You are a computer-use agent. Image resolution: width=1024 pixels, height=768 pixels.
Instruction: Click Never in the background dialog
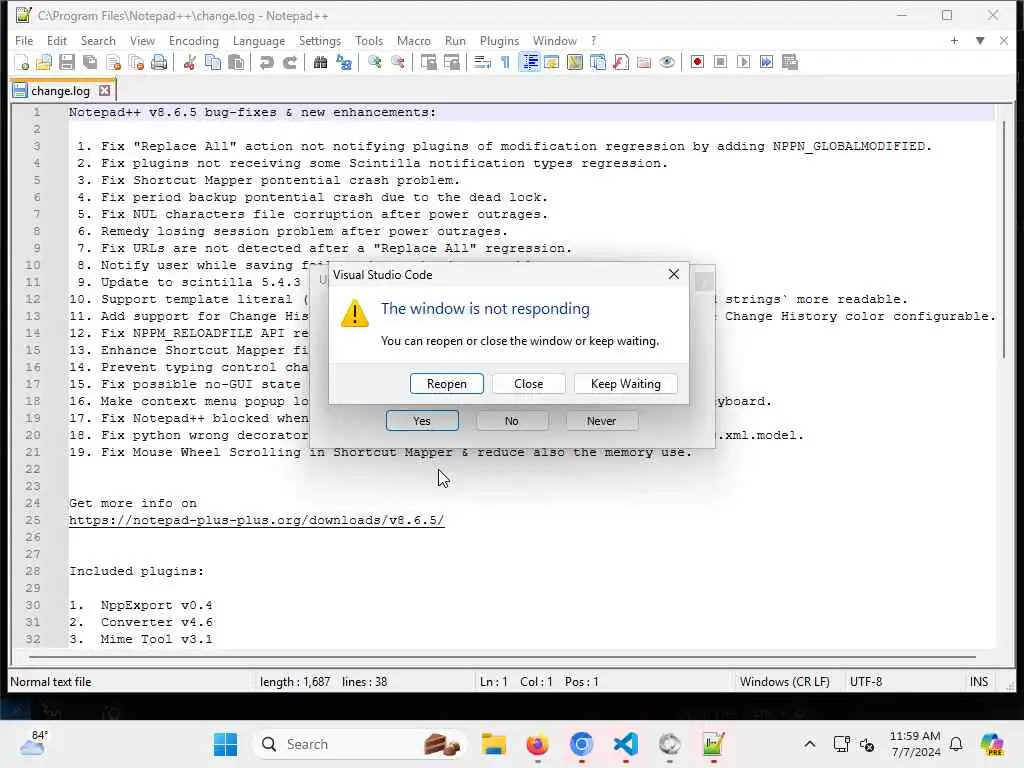tap(601, 421)
